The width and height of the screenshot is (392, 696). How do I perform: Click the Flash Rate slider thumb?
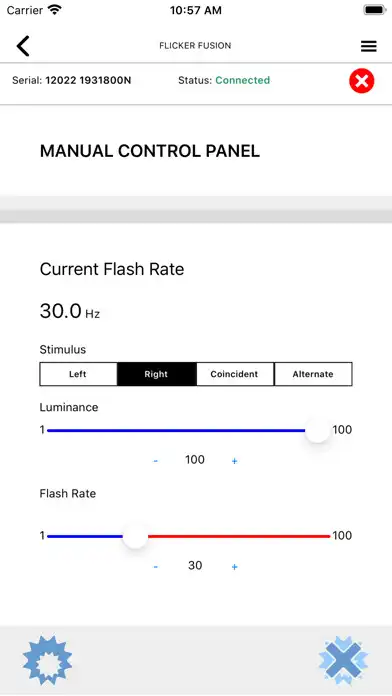click(x=135, y=536)
